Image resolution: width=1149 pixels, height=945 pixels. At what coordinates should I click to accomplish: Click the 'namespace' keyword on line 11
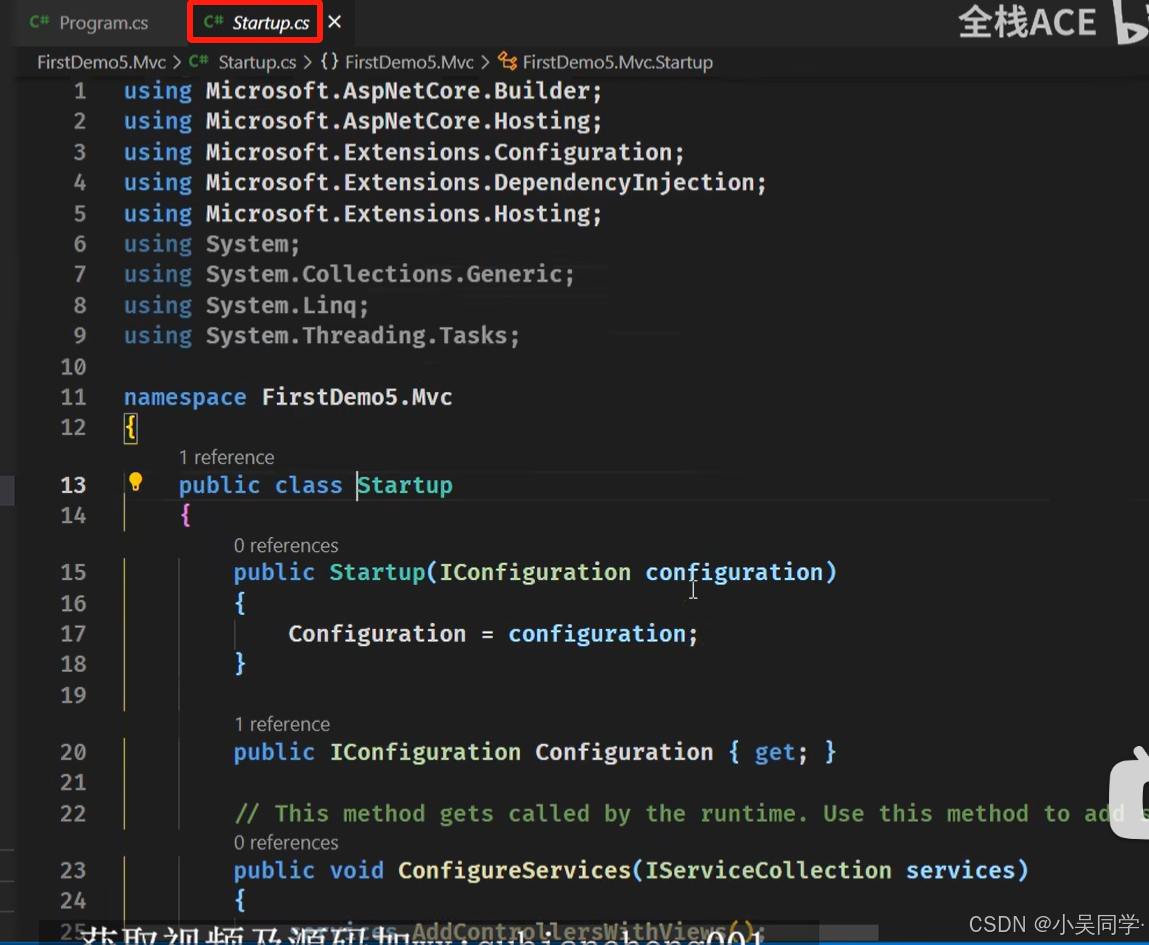(x=185, y=397)
